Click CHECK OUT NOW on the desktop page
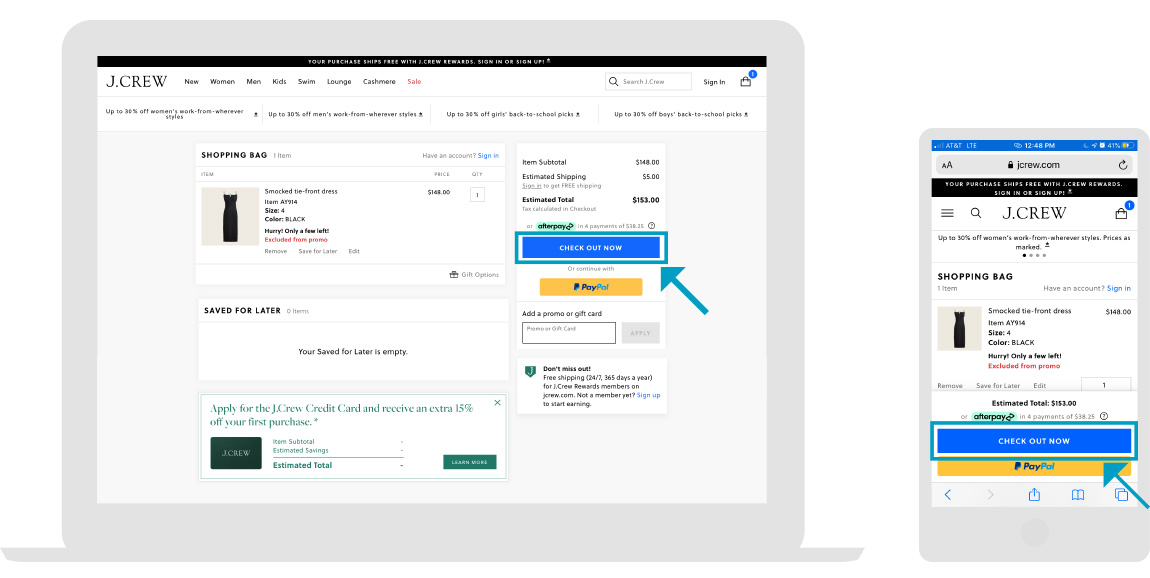The image size is (1150, 578). click(590, 248)
